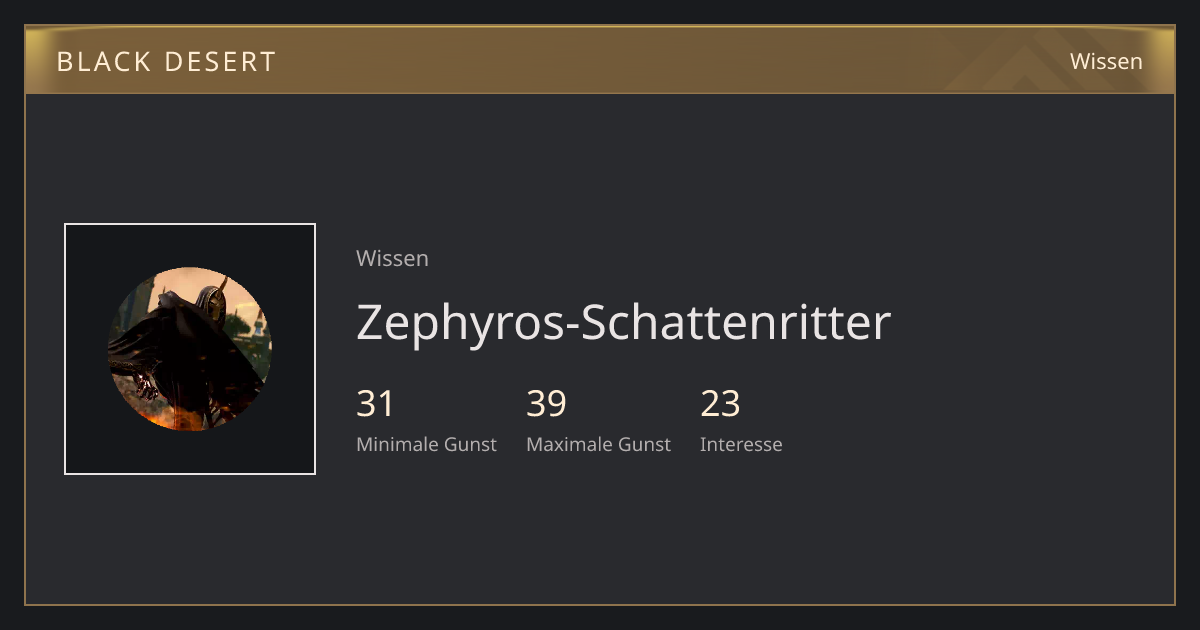Click the Maximale Gunst label
1200x630 pixels.
pyautogui.click(x=598, y=444)
